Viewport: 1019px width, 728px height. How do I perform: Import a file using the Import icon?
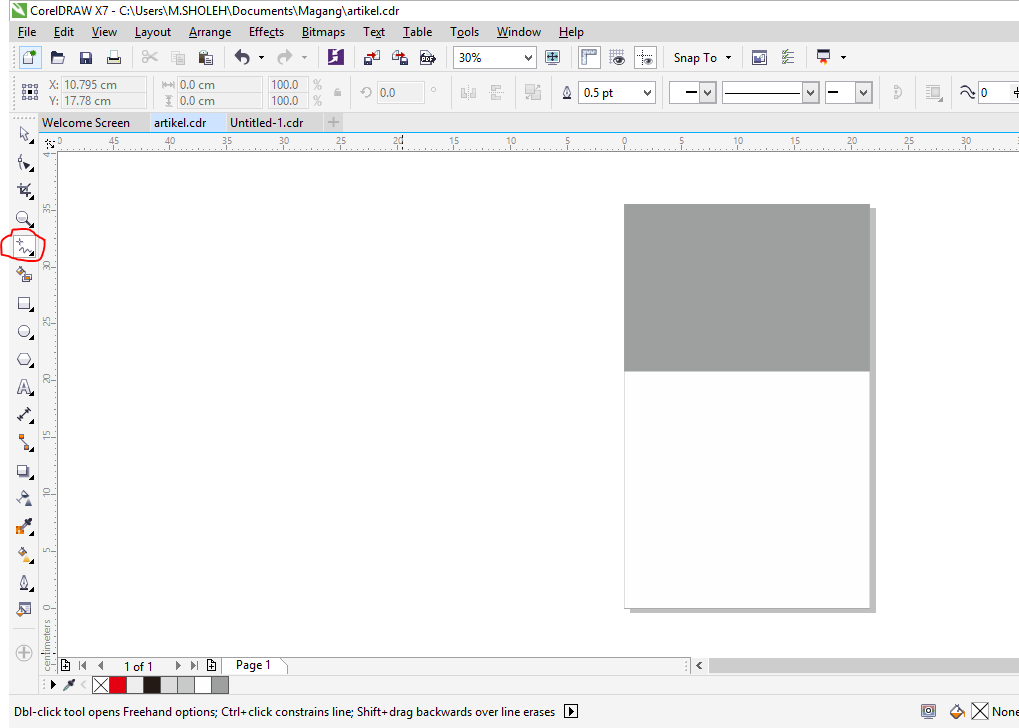coord(372,57)
